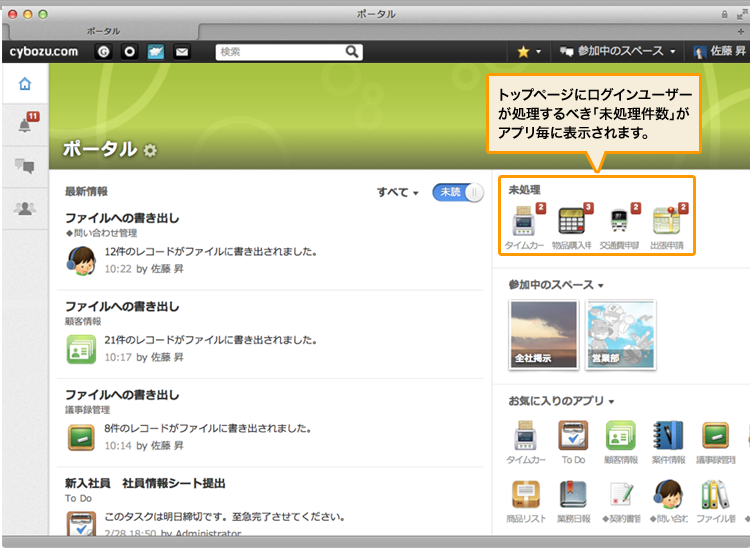Image resolution: width=750 pixels, height=548 pixels.
Task: Click the 検索 search field
Action: (280, 51)
